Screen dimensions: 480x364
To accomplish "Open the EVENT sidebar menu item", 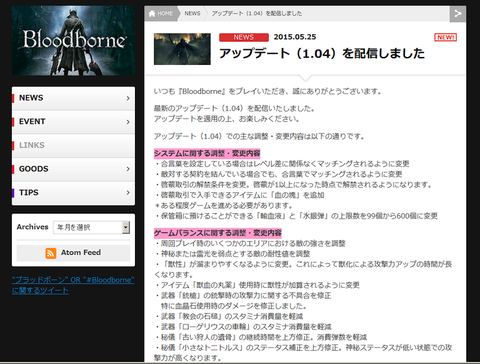I will (x=73, y=122).
